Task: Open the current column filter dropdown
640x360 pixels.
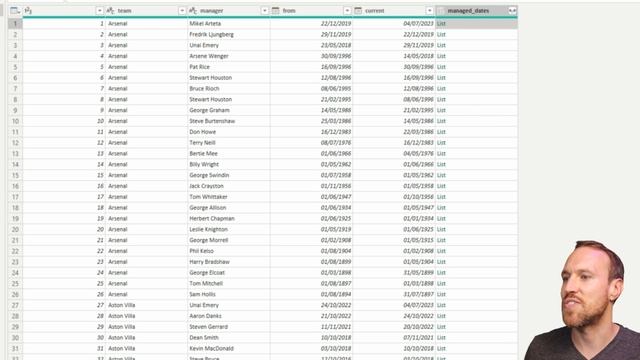Action: [x=429, y=11]
